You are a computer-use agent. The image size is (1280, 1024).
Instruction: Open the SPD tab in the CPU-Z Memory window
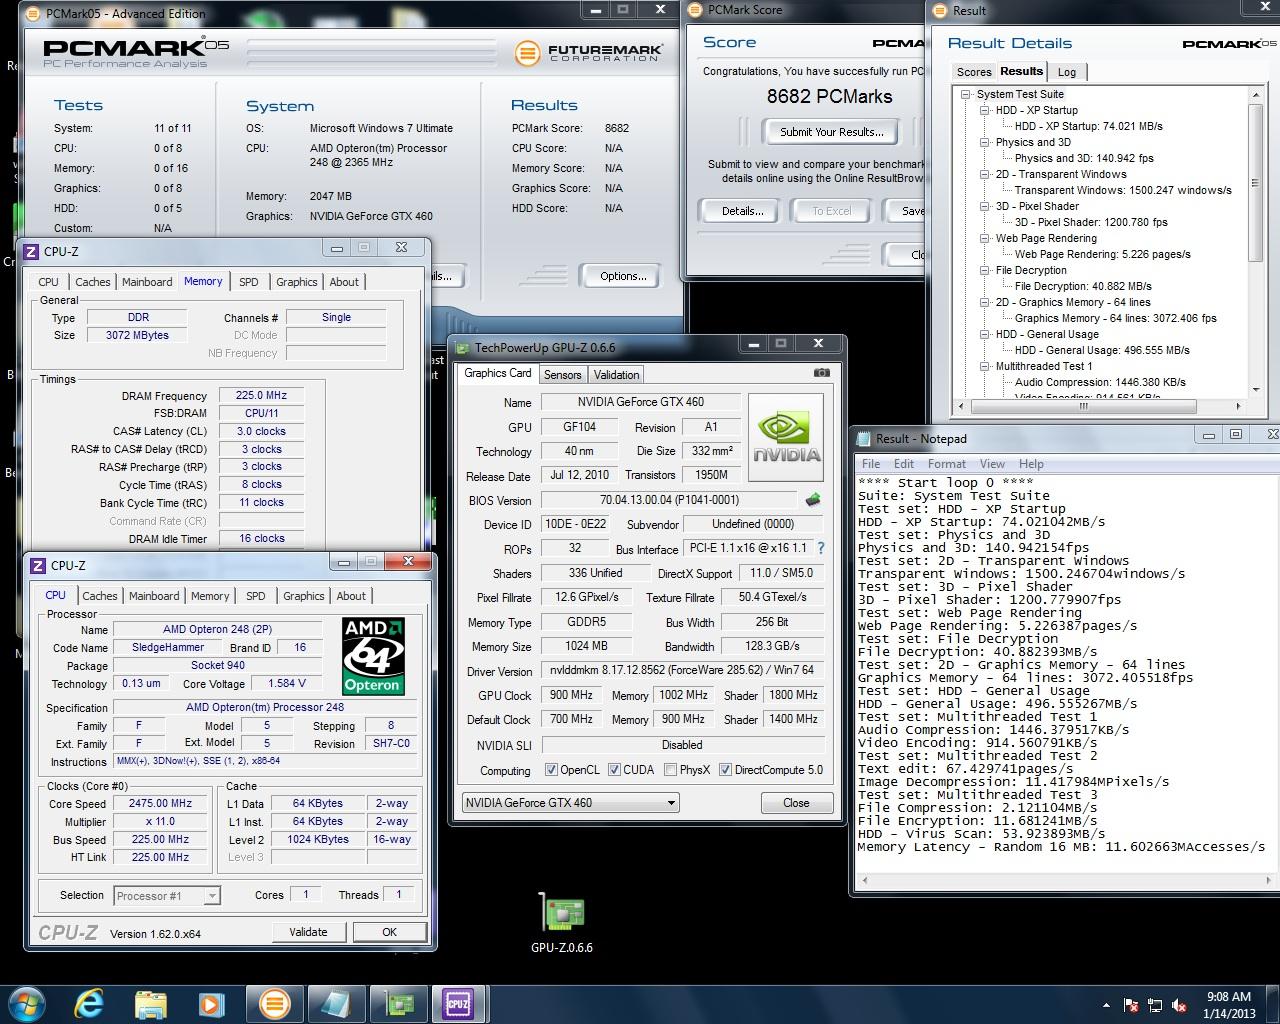click(249, 282)
